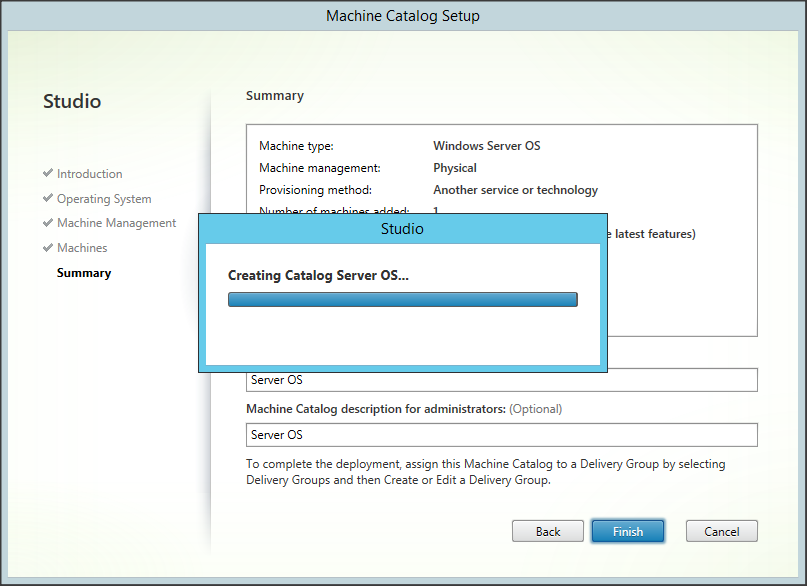
Task: Select the Machine Management step
Action: click(x=116, y=223)
